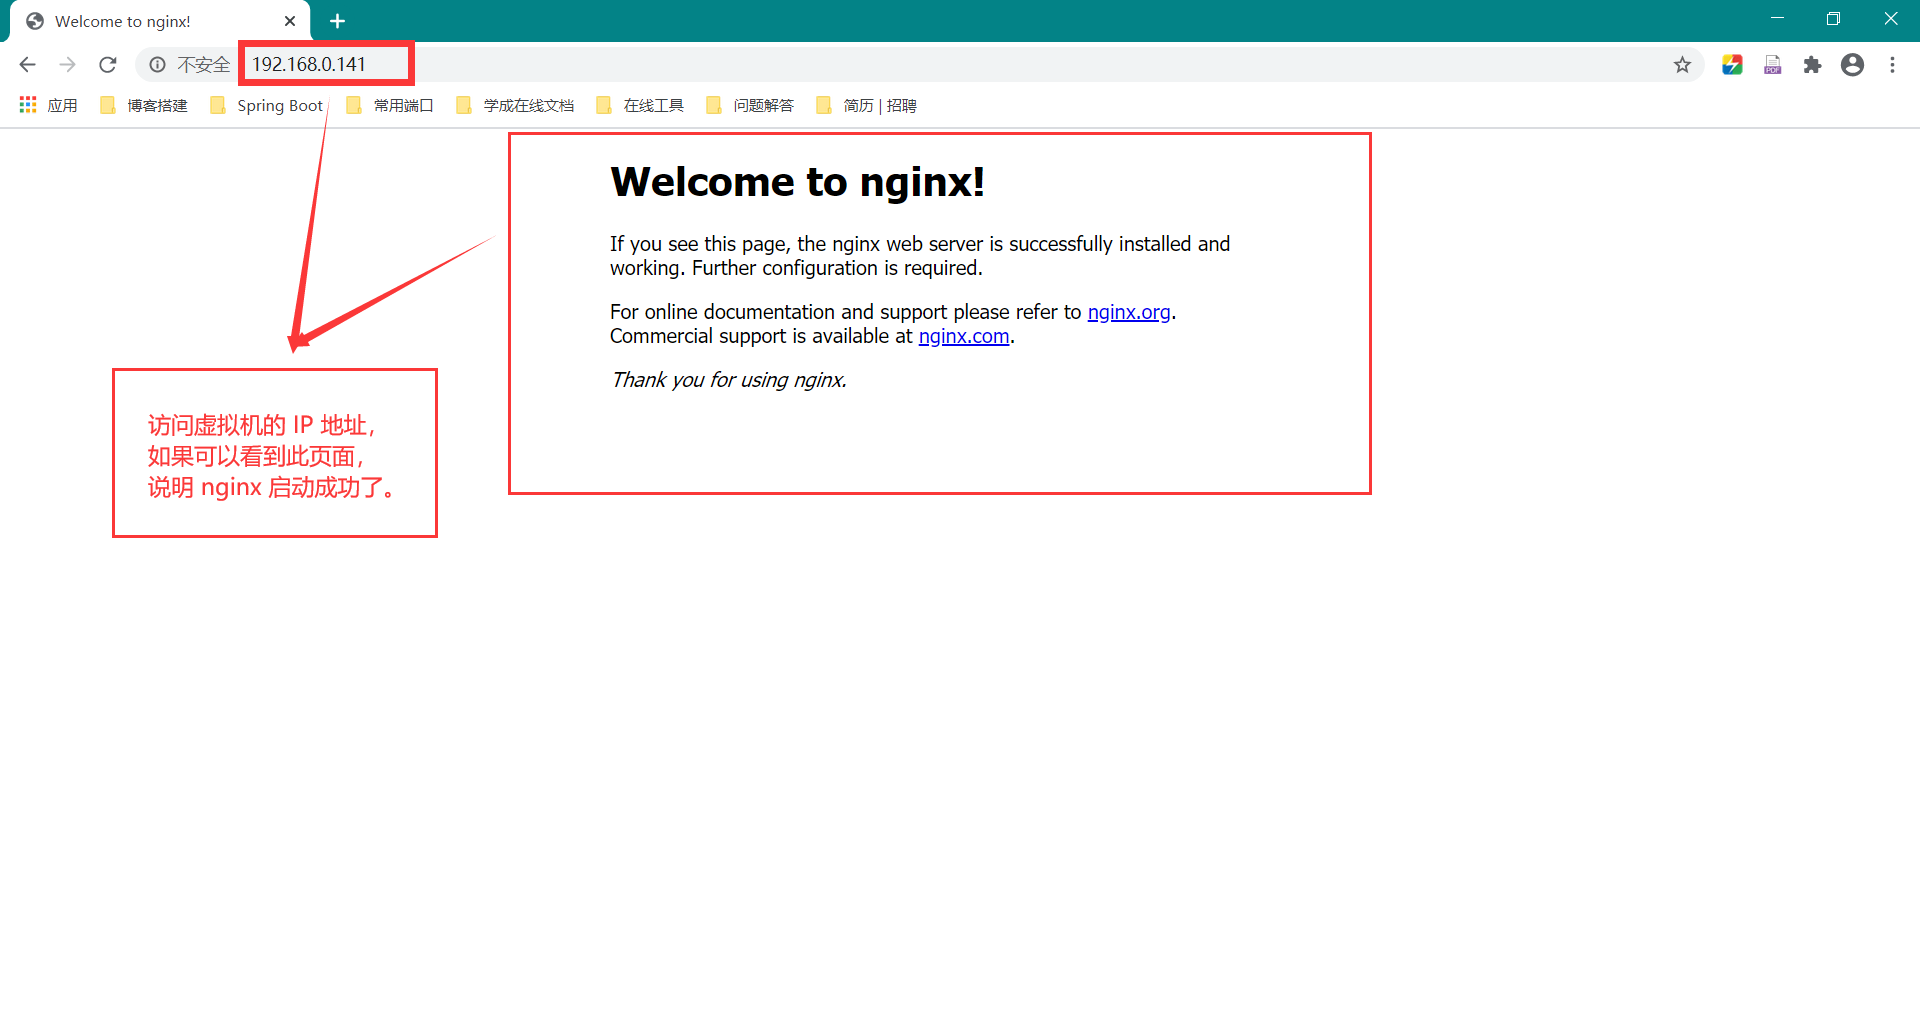Screen dimensions: 1920x1030
Task: Open Chrome's three-dot menu
Action: 1892,65
